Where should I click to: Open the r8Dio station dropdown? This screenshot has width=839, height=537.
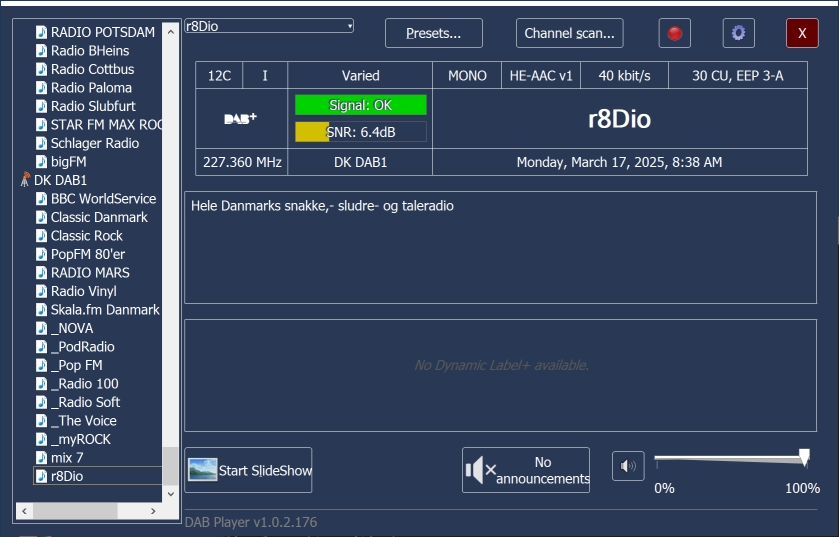tap(348, 26)
